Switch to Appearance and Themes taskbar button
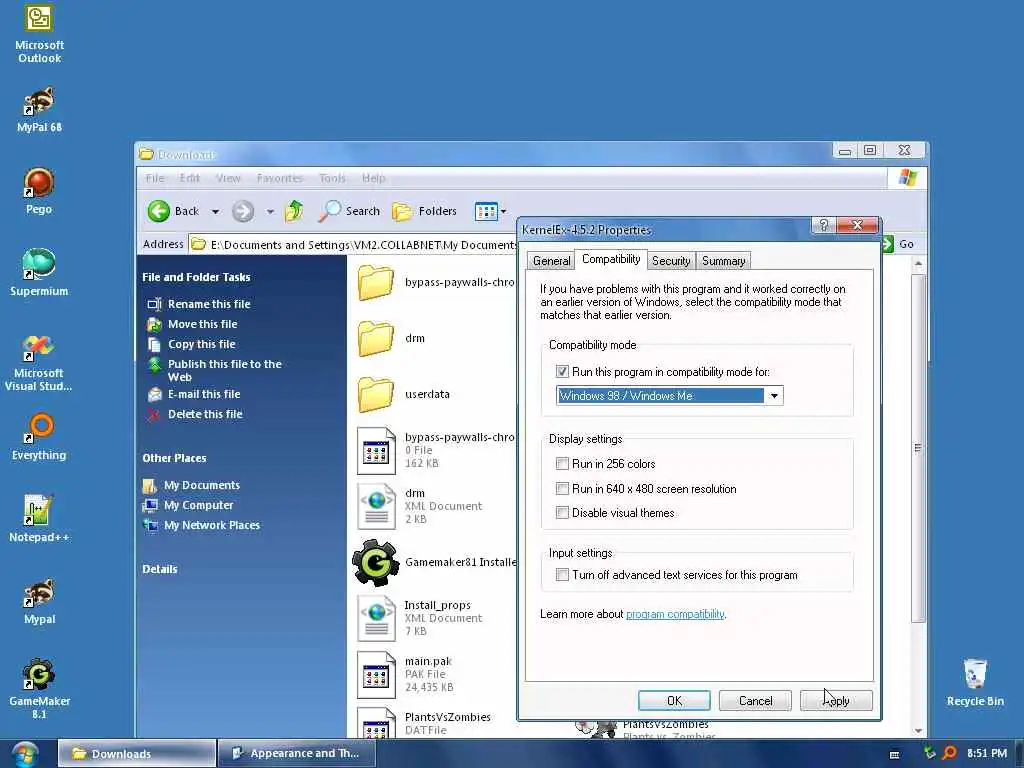The image size is (1024, 768). pos(296,754)
